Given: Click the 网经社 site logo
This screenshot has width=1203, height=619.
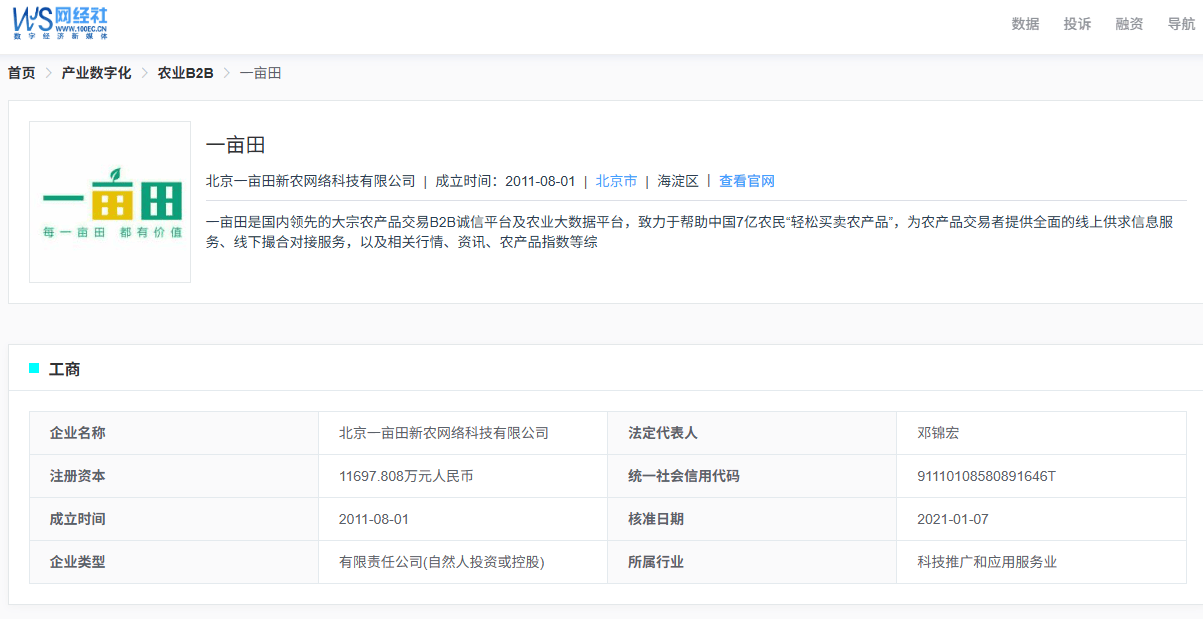Looking at the screenshot, I should (60, 22).
